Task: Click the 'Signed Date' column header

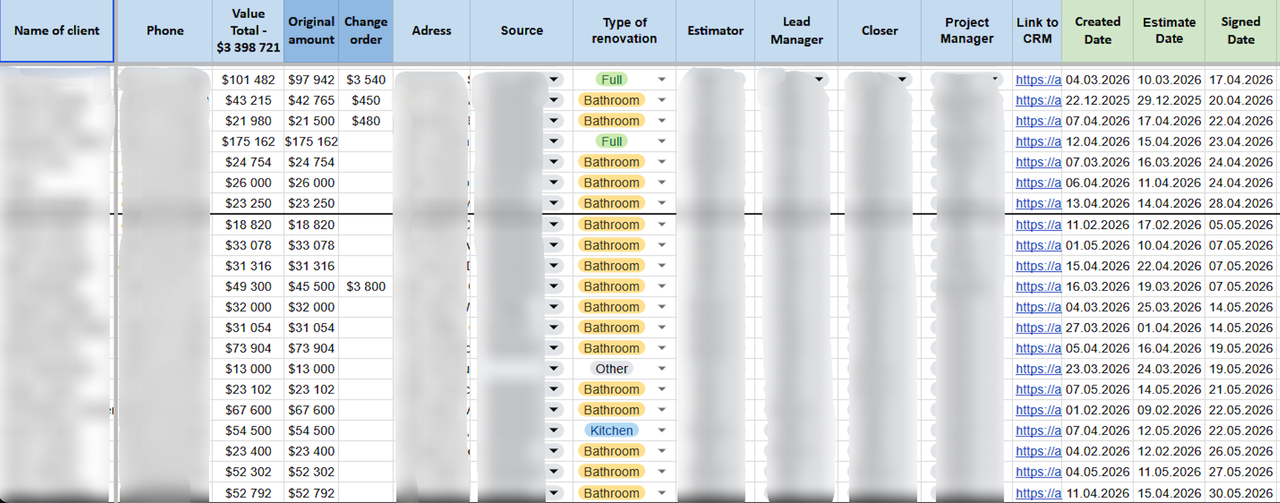Action: 1241,31
